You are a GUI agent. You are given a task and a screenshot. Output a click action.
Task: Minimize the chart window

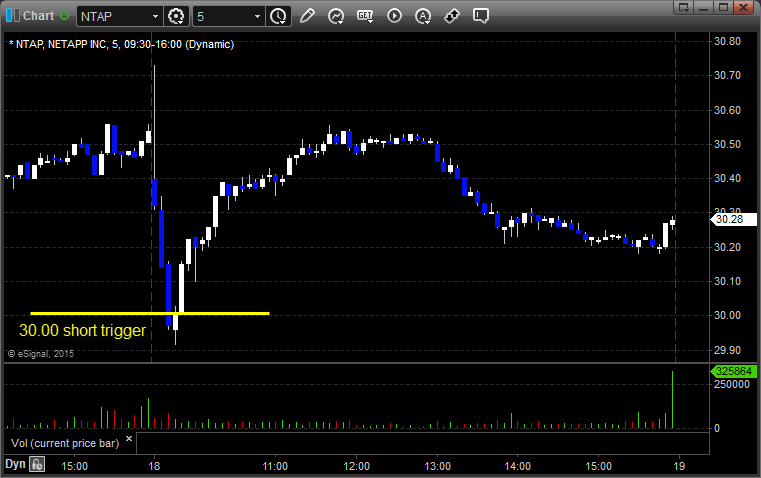[x=704, y=7]
